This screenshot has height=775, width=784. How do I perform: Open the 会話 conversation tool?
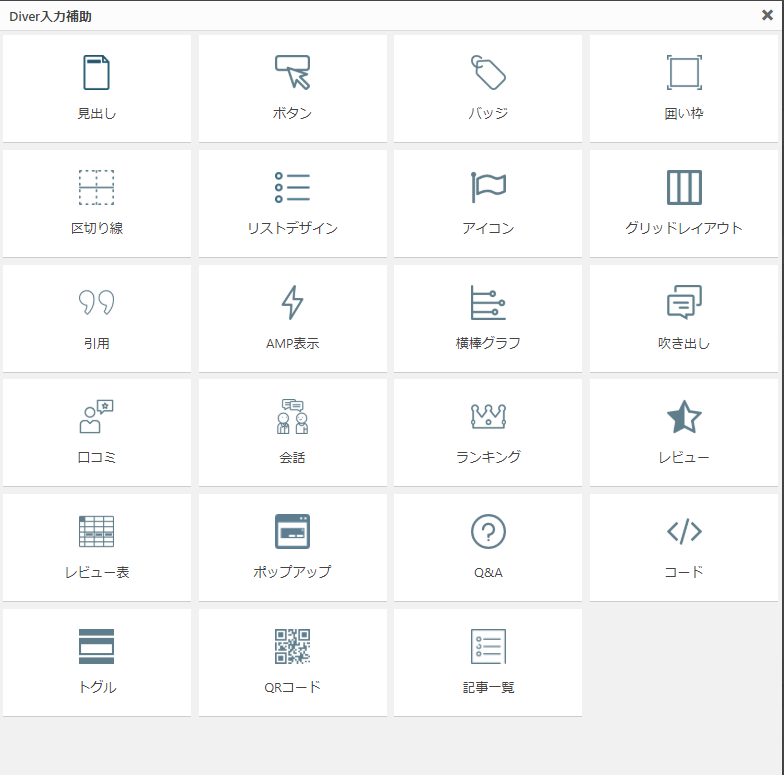[x=292, y=432]
